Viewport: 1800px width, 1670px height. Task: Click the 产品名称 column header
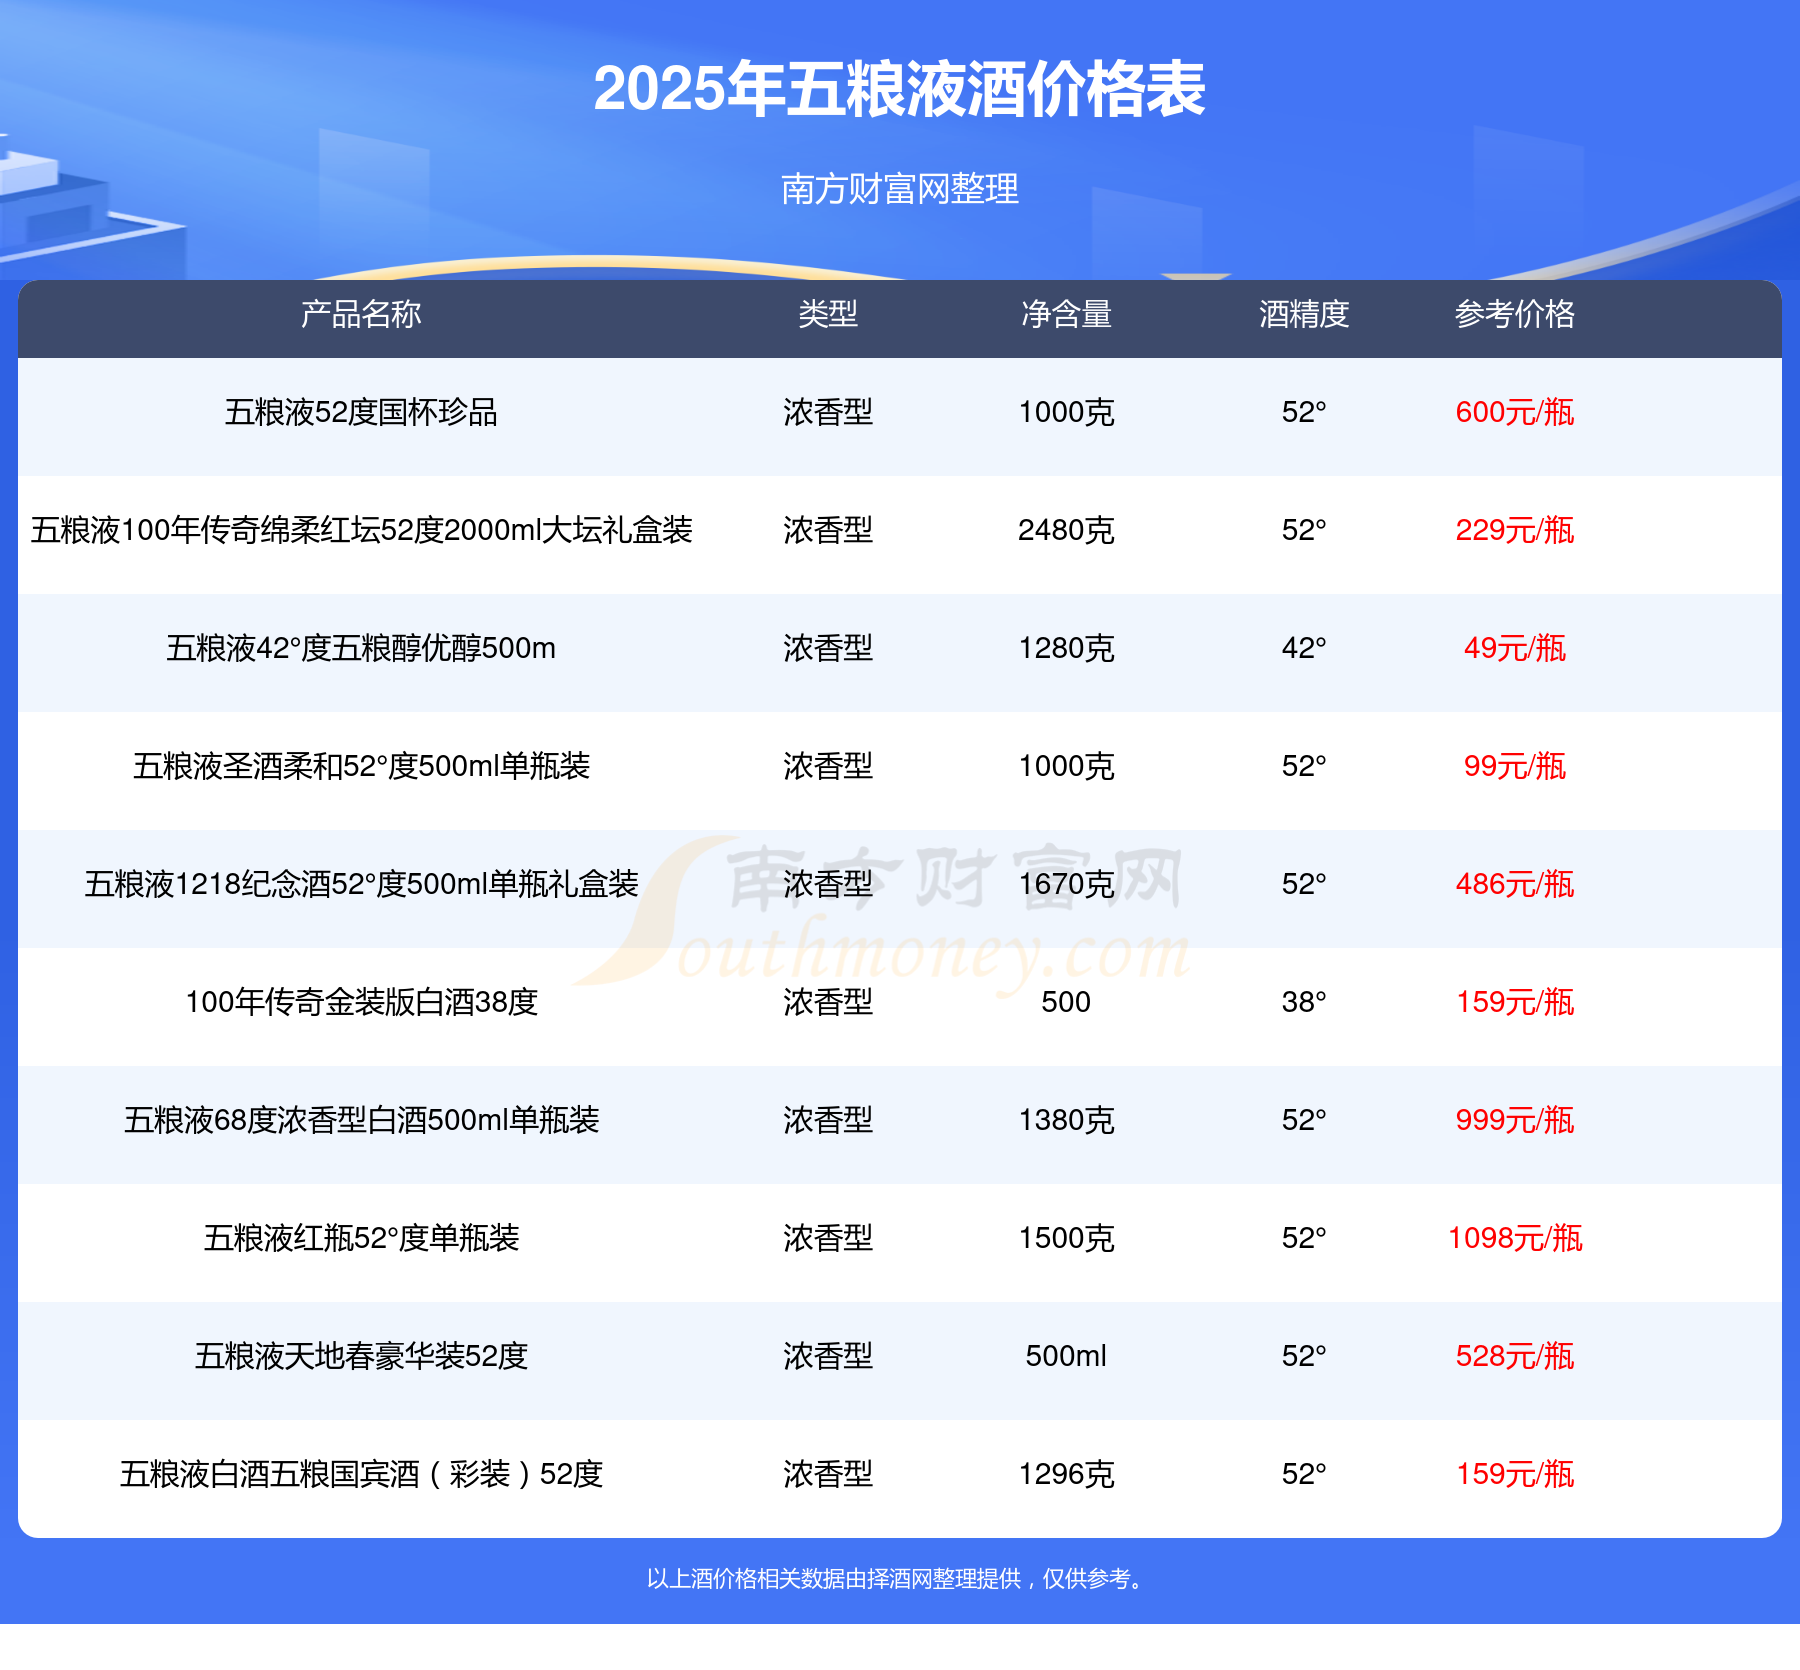pyautogui.click(x=361, y=314)
